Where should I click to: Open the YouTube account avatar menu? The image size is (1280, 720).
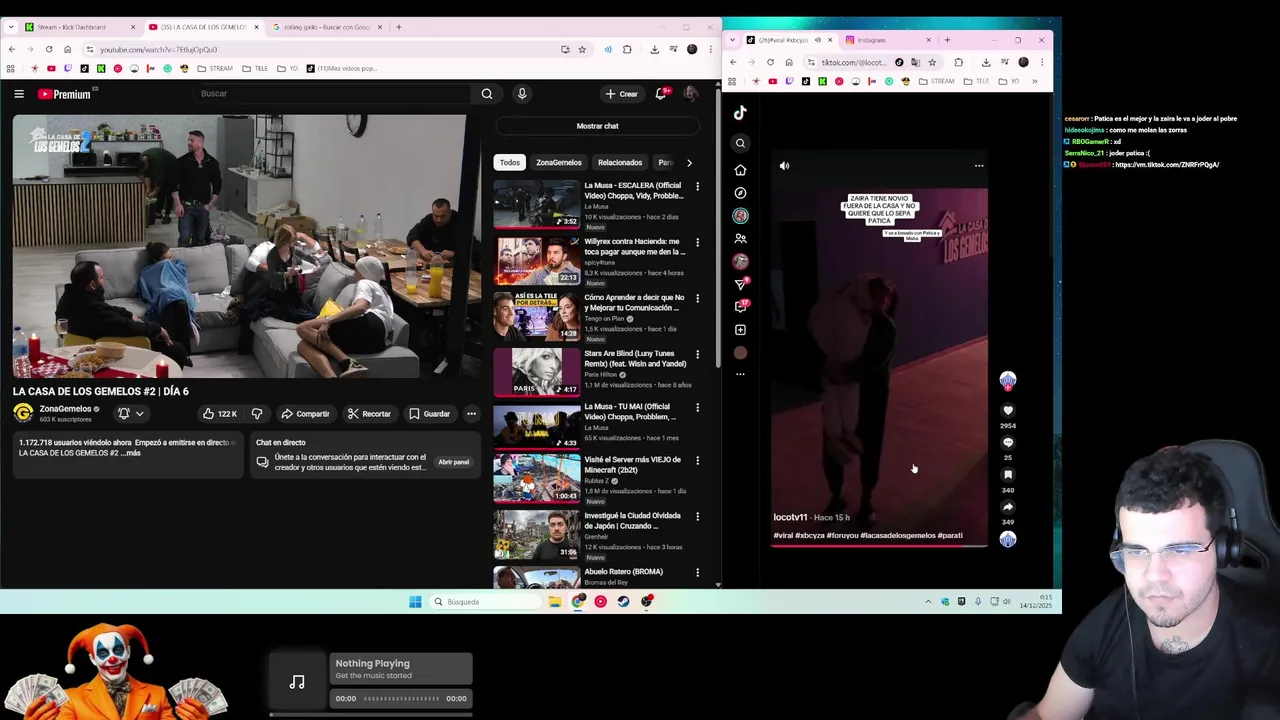(690, 94)
